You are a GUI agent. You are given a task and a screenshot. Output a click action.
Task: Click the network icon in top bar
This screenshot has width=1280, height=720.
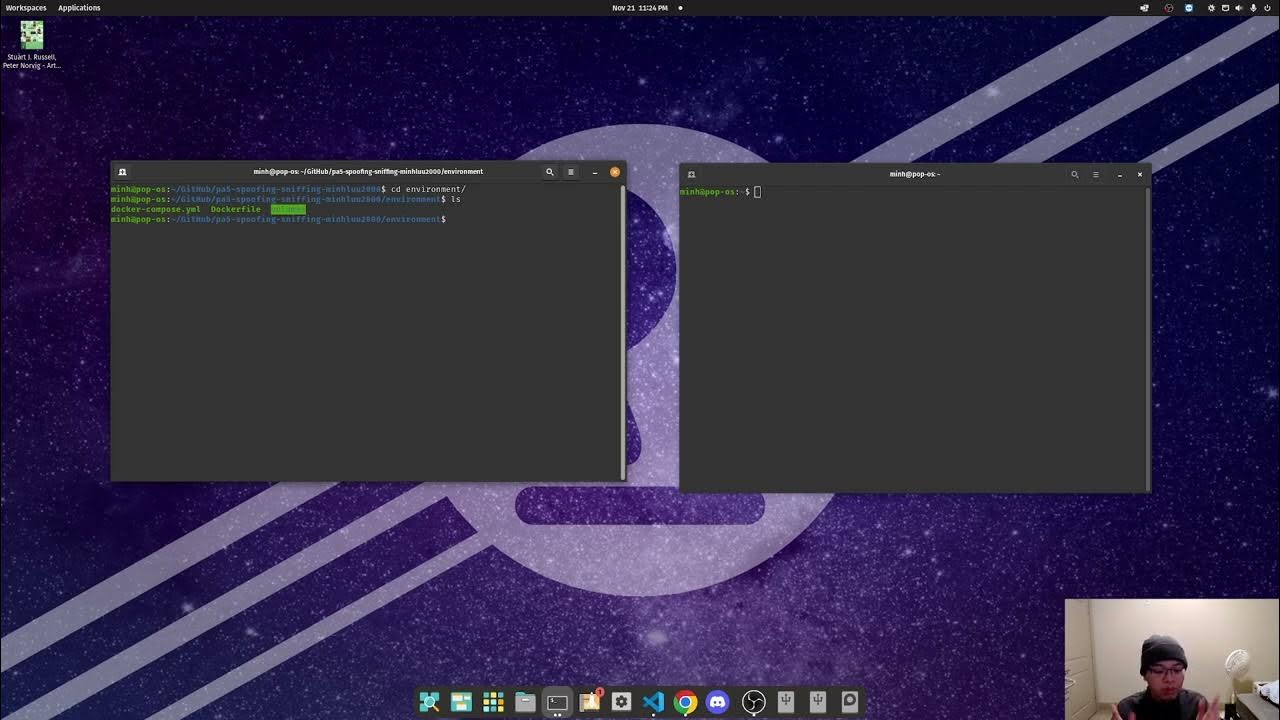[1225, 8]
